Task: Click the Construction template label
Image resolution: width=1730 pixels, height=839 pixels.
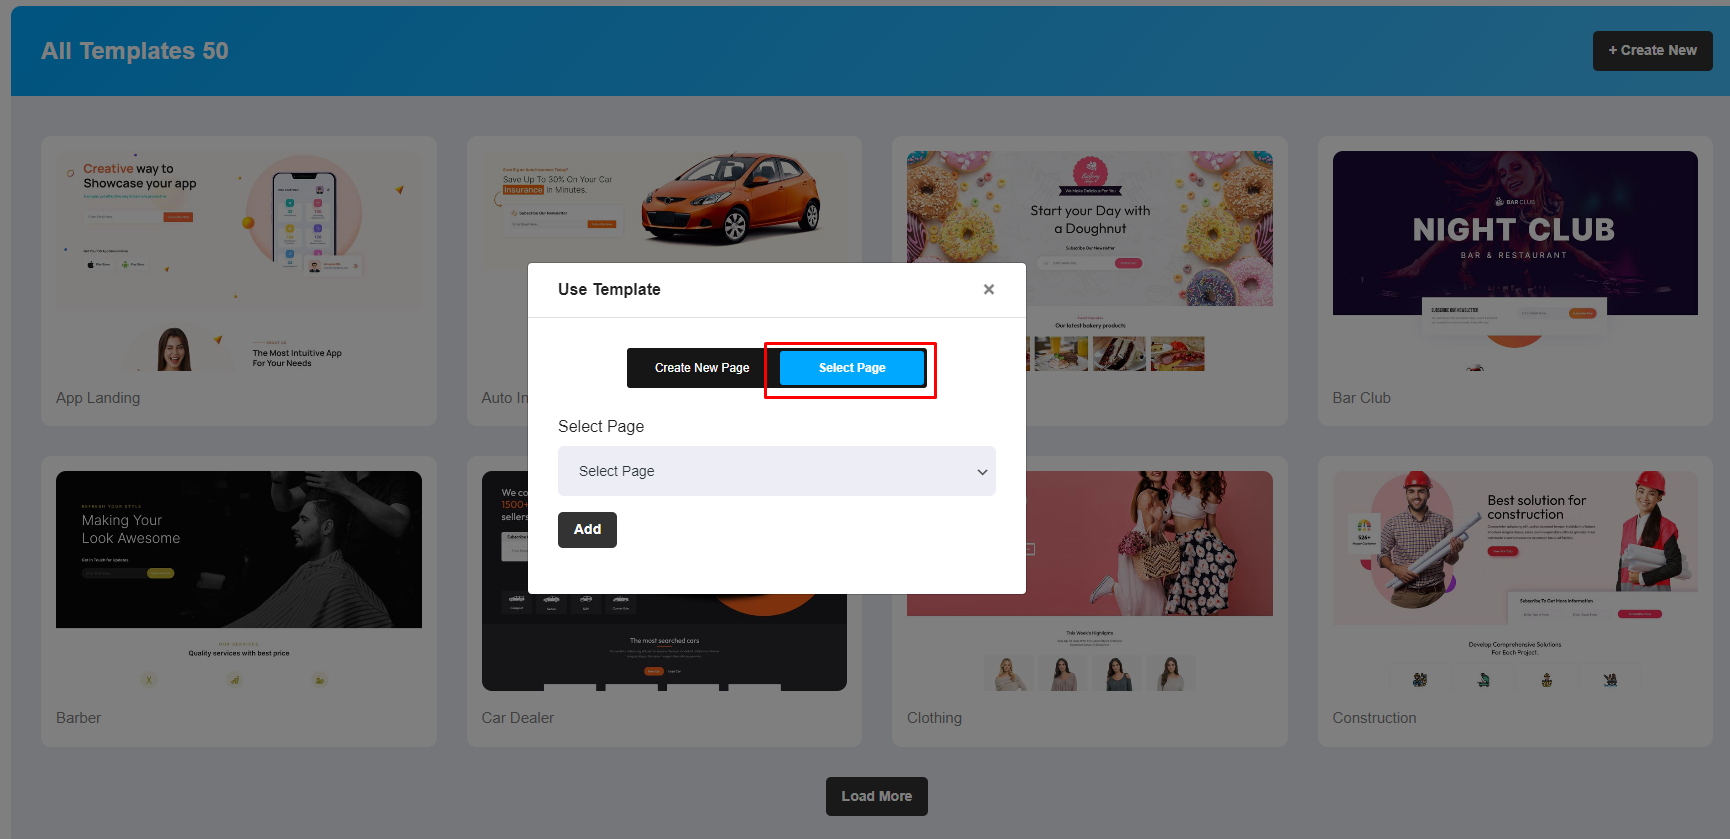Action: pos(1374,718)
